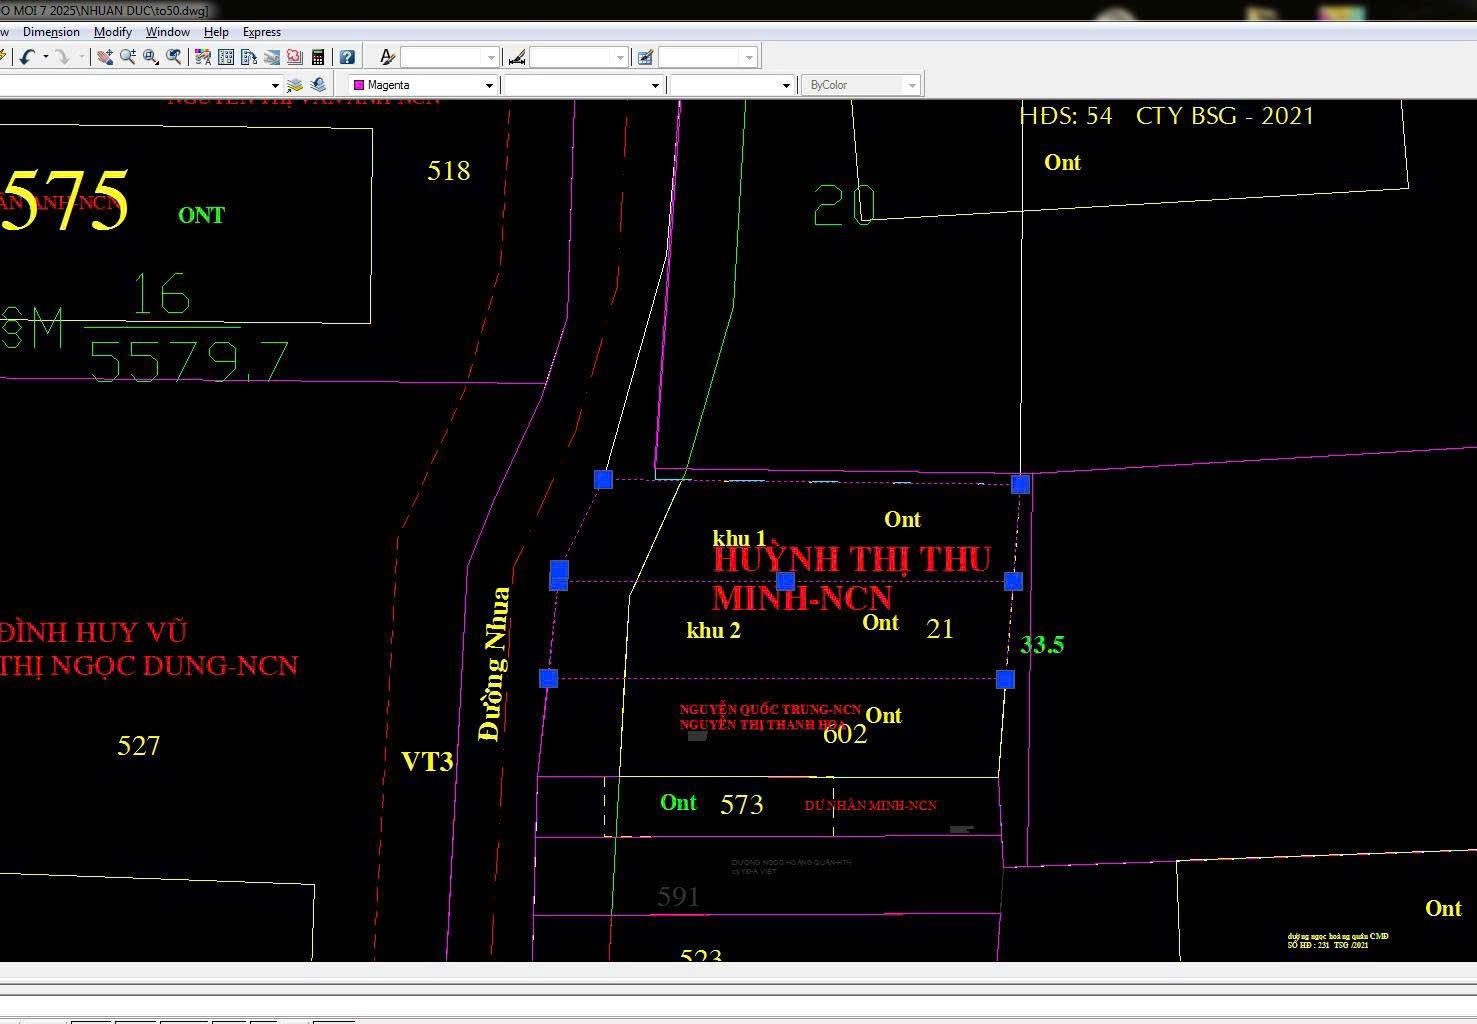Image resolution: width=1477 pixels, height=1024 pixels.
Task: Click the Dimension Style icon
Action: (x=517, y=57)
